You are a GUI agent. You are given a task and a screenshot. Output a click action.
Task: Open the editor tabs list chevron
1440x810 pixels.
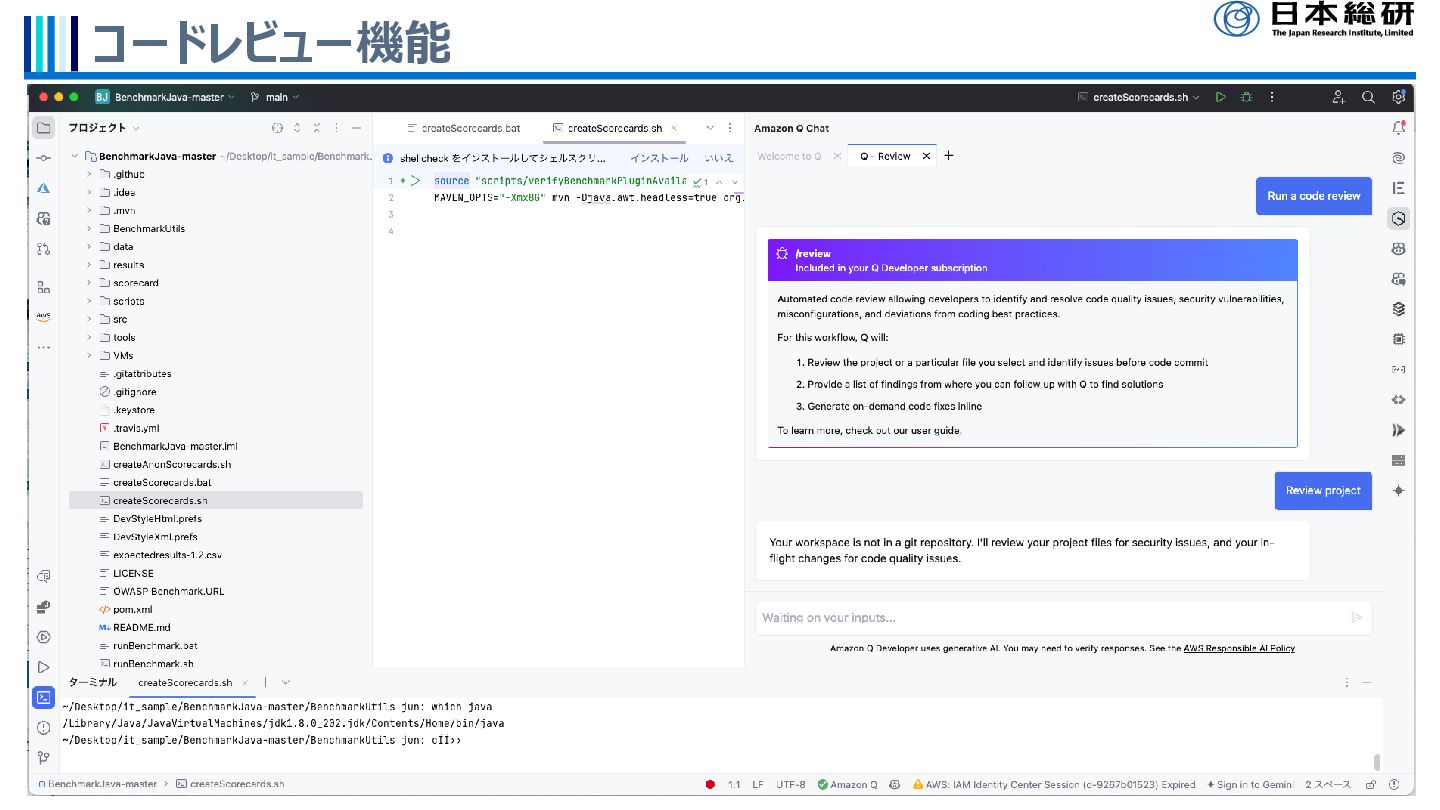click(710, 128)
